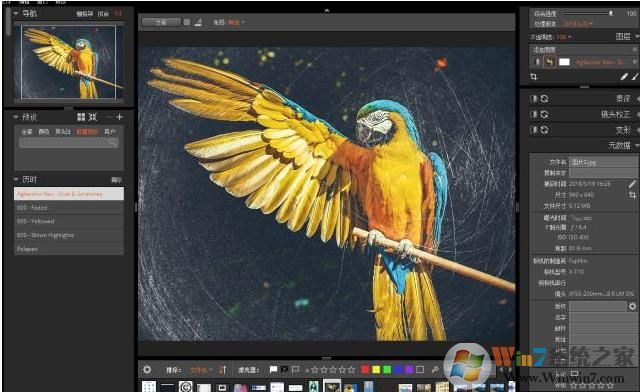
Task: Open filmstrip settings gear icon
Action: (147, 370)
